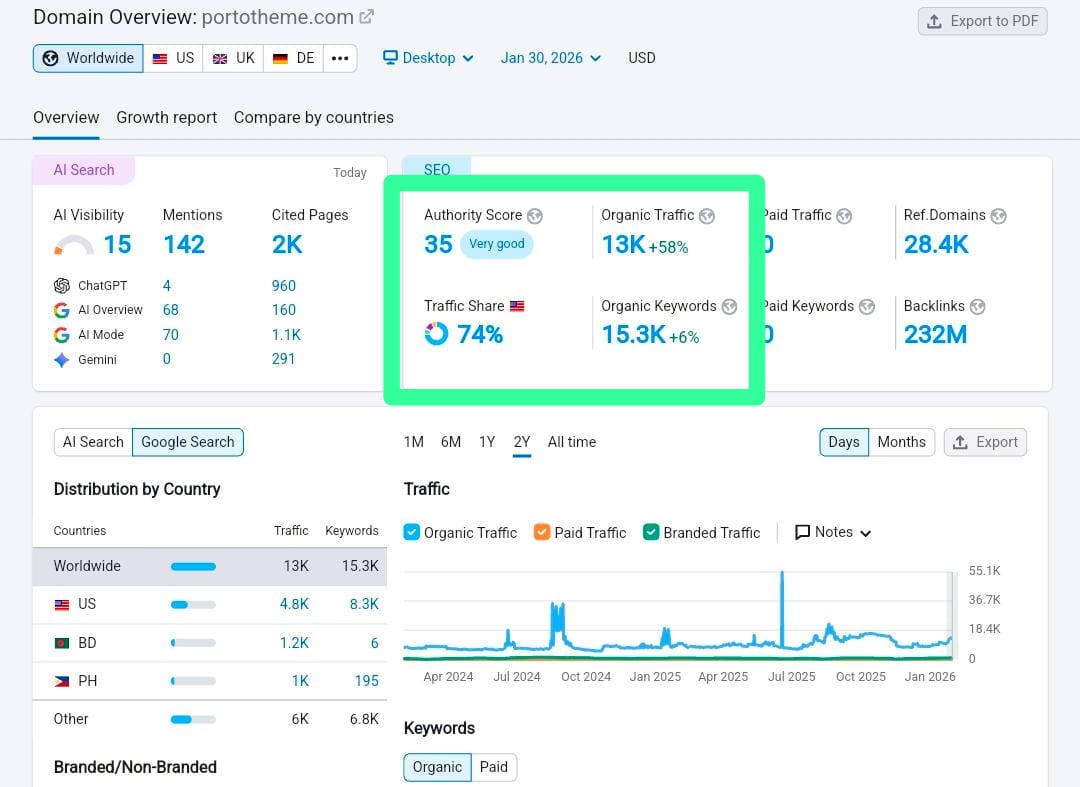Uncheck the Branded Traffic checkbox
The height and width of the screenshot is (787, 1080).
pos(651,532)
